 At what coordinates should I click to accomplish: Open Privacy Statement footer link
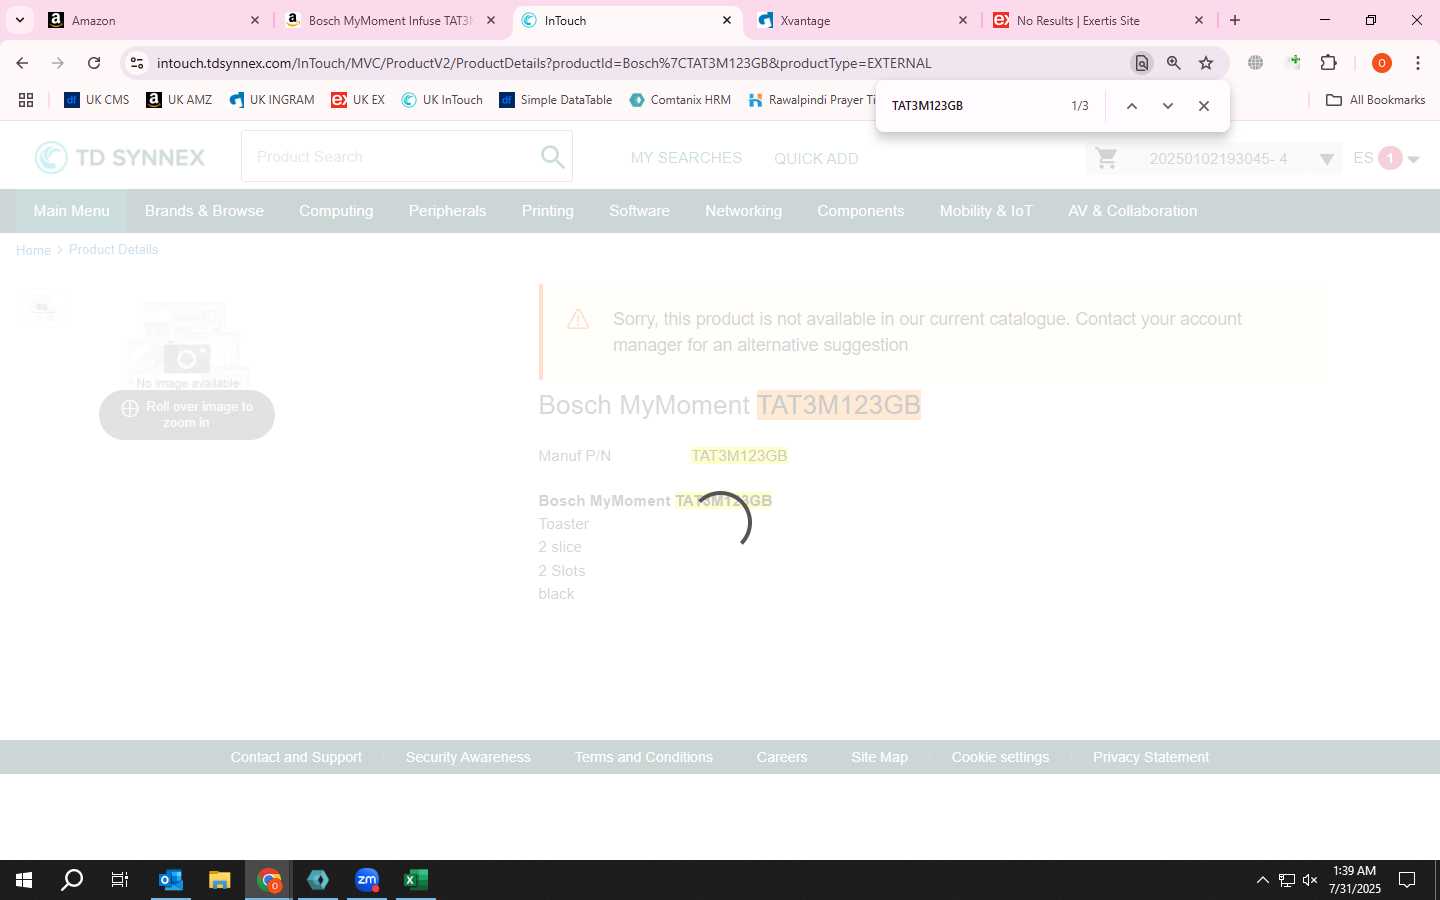[x=1151, y=757]
